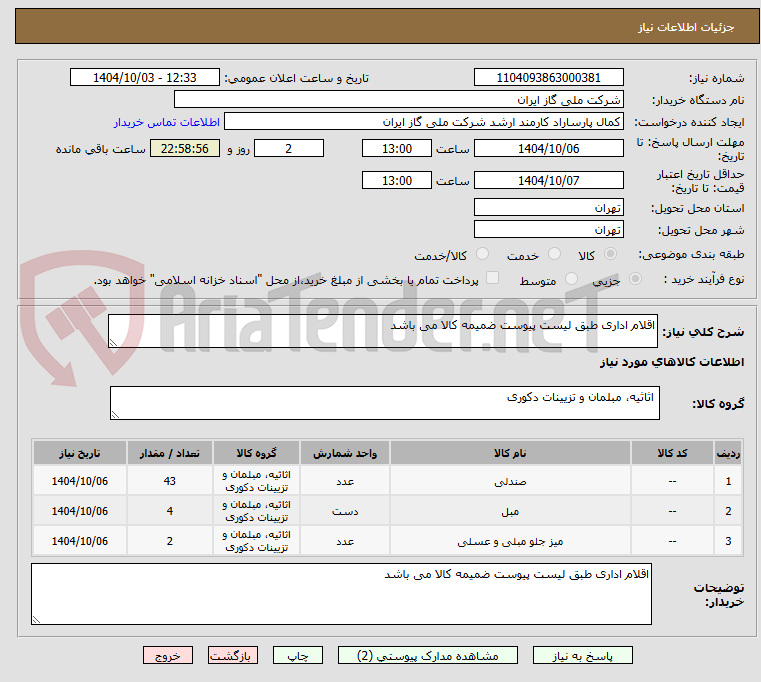The height and width of the screenshot is (682, 761).
Task: Click the صندلی item name cell
Action: click(510, 481)
